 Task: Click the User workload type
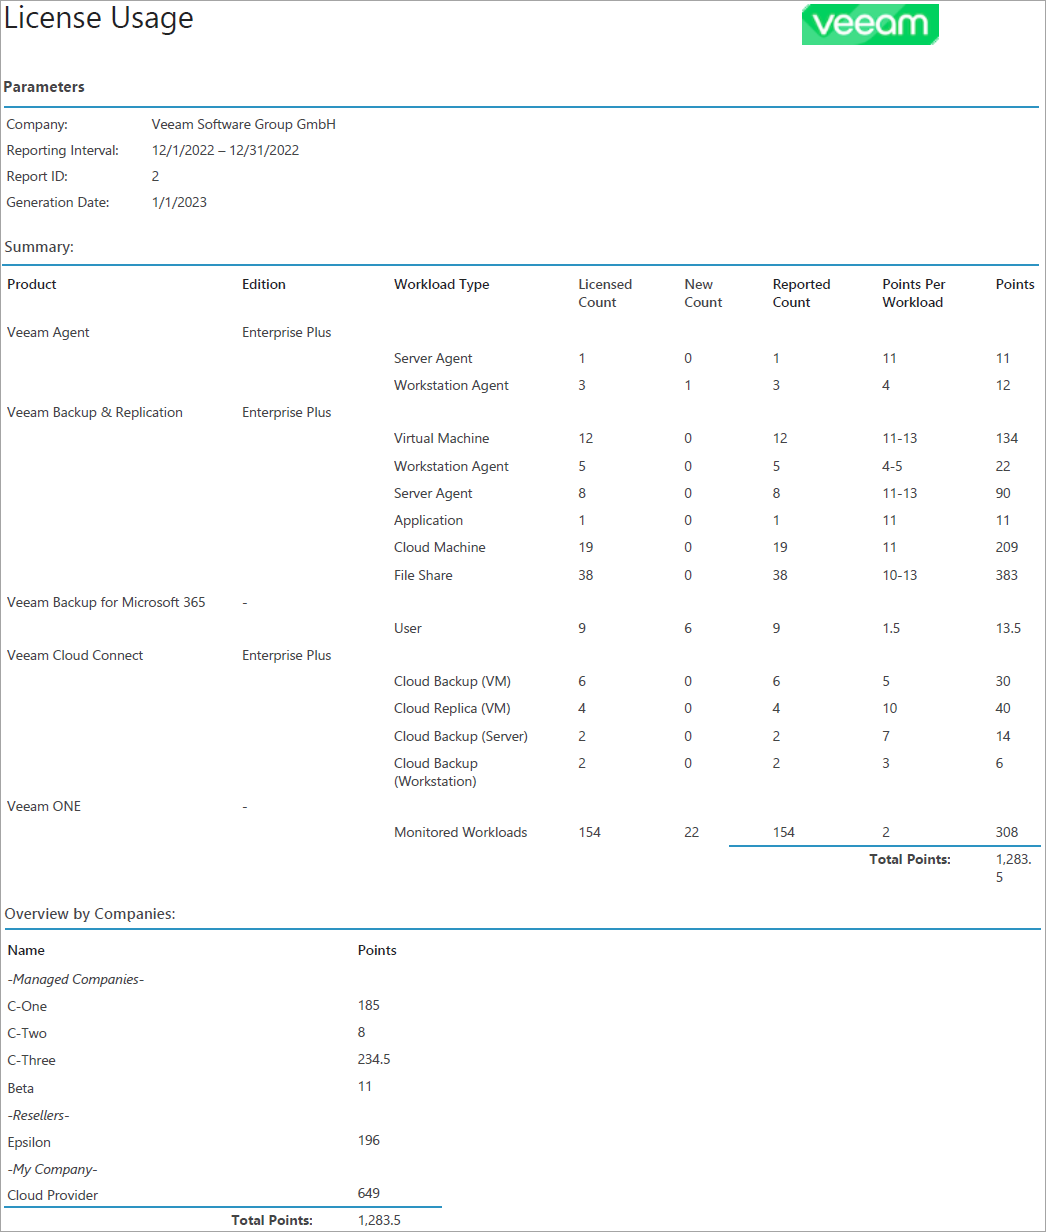tap(408, 628)
